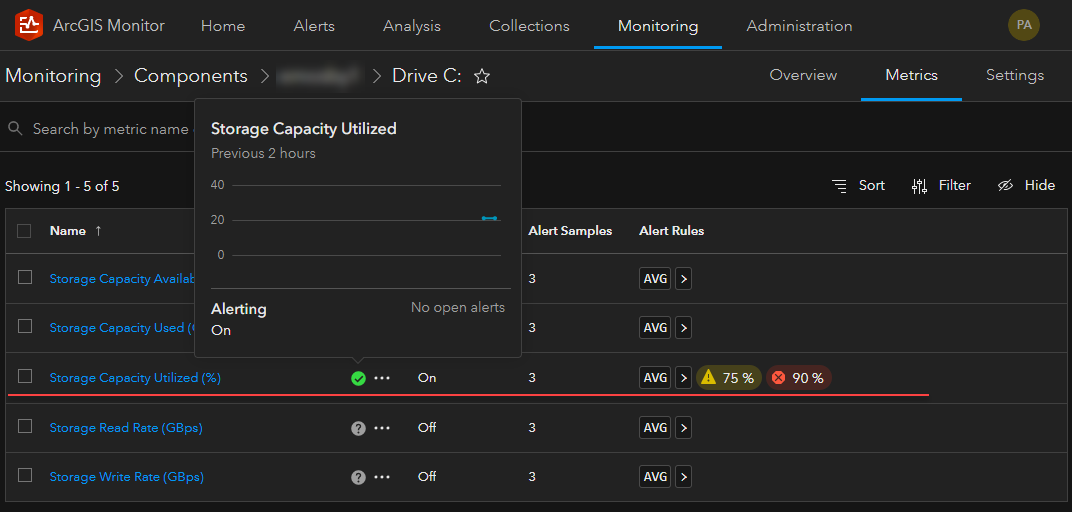Image resolution: width=1072 pixels, height=512 pixels.
Task: Go to the Alerts menu
Action: [314, 26]
